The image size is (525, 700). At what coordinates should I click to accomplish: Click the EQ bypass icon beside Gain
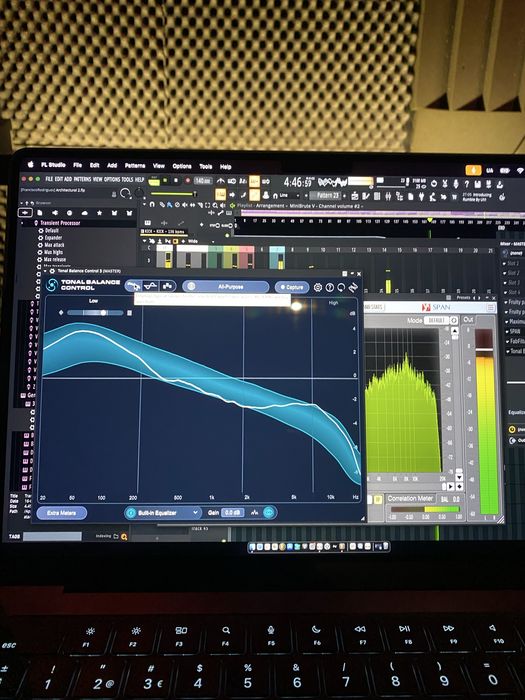coord(254,513)
